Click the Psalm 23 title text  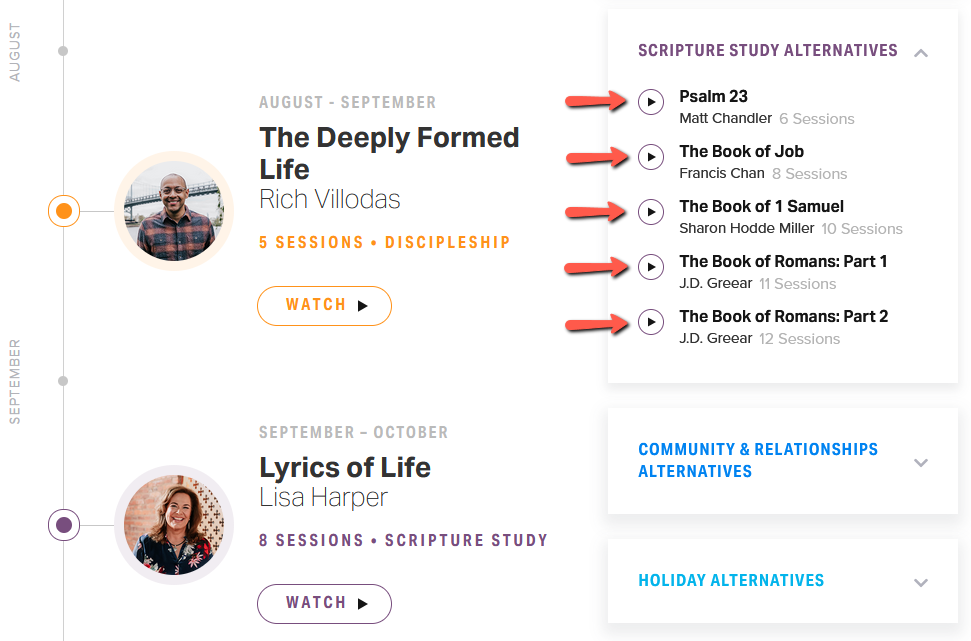pos(713,97)
